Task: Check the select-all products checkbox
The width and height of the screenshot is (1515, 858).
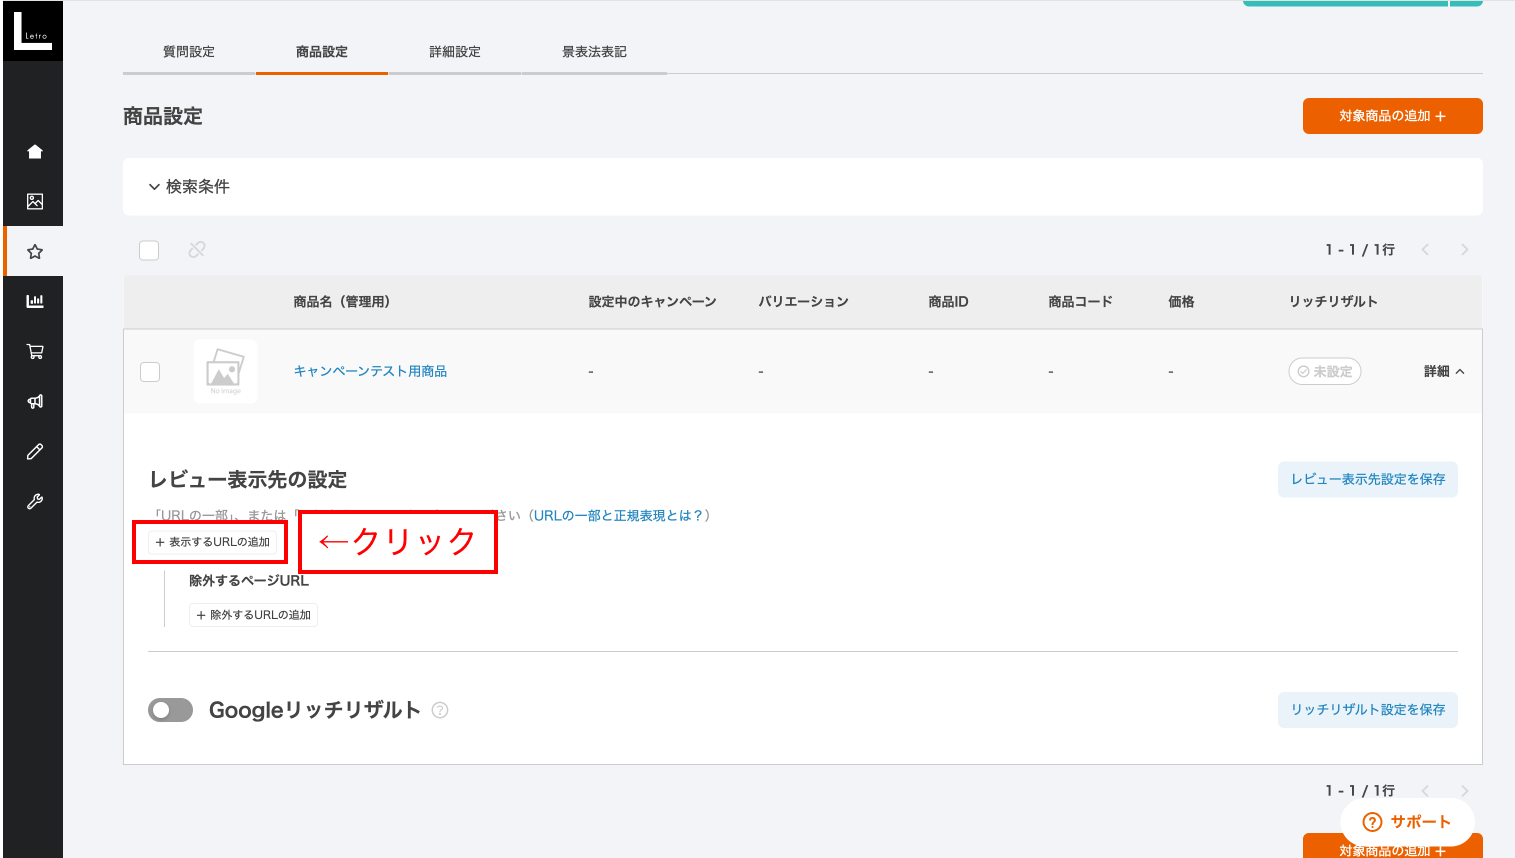Action: 149,250
